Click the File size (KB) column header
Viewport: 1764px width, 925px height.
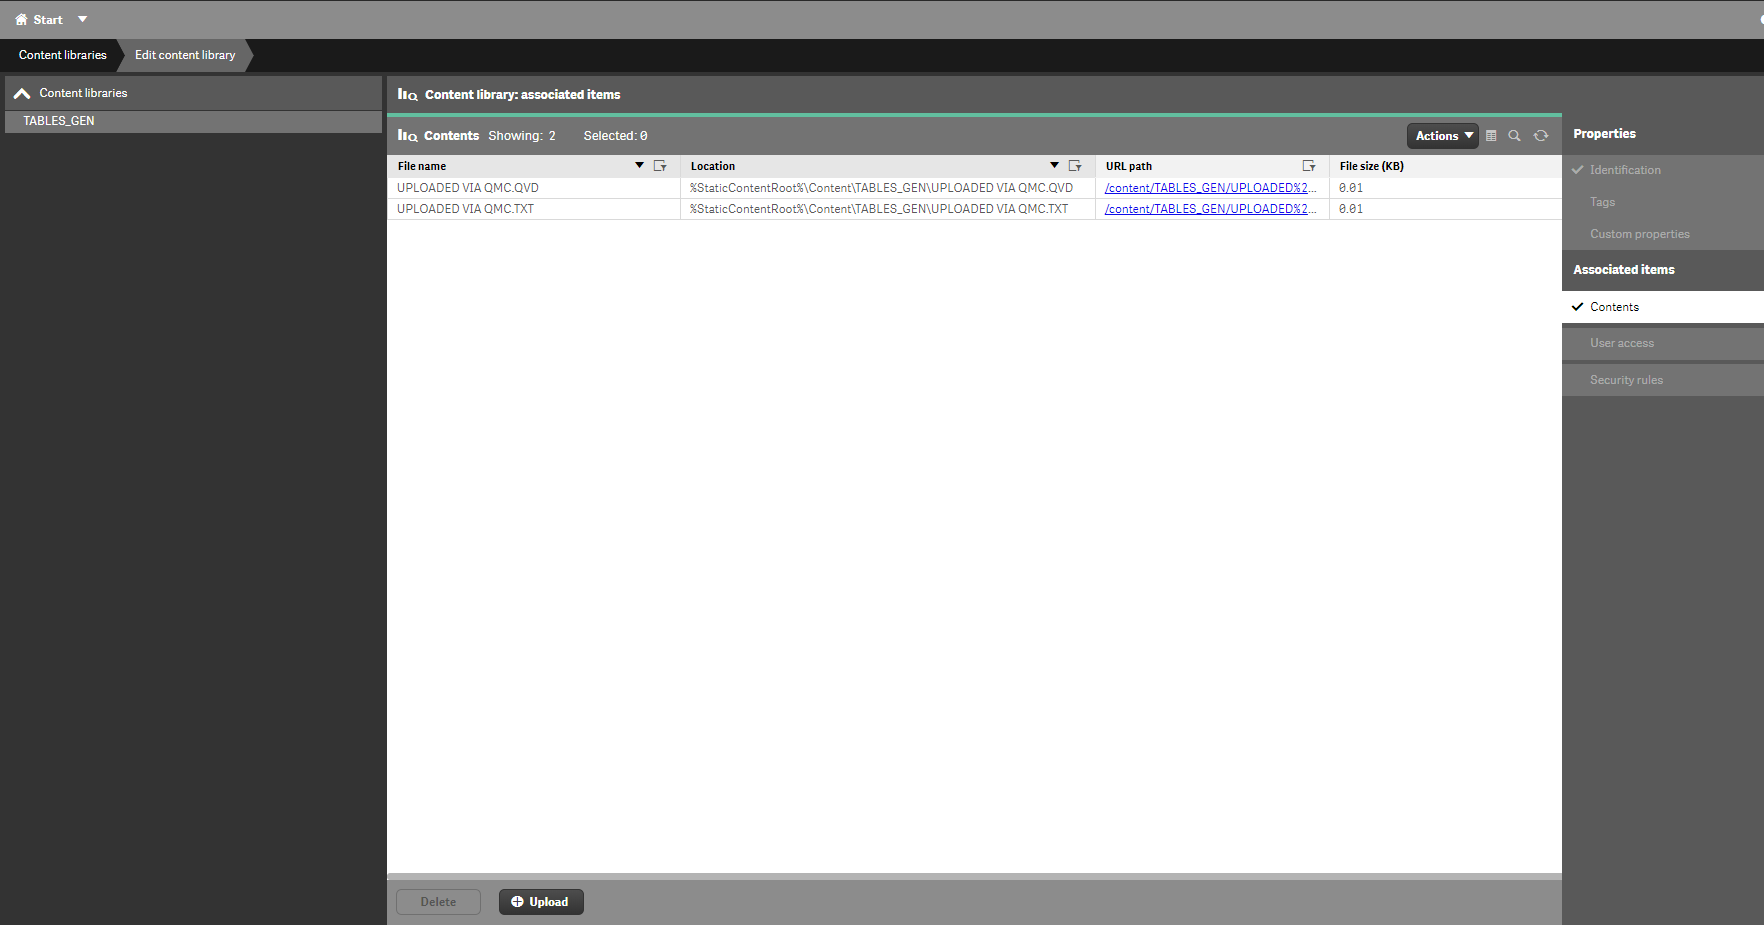click(x=1372, y=166)
